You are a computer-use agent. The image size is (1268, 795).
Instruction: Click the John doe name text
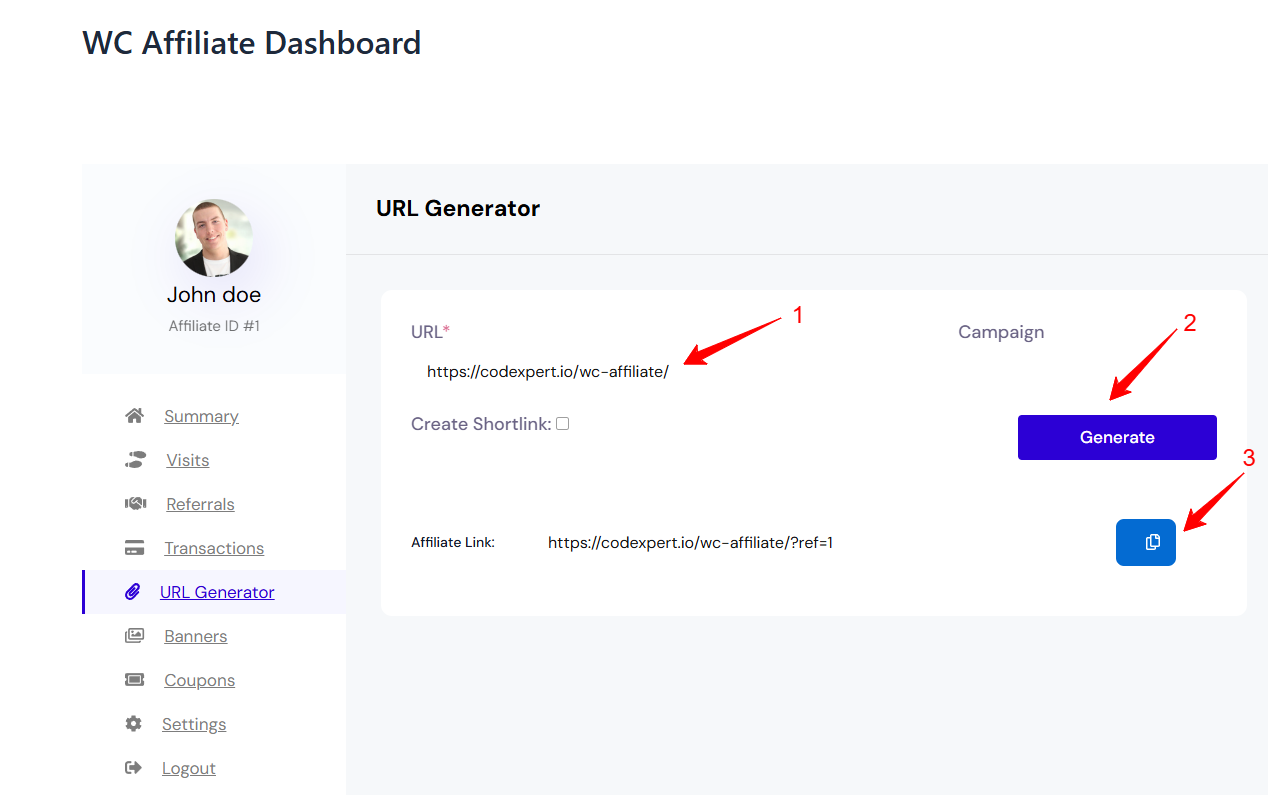click(x=214, y=295)
